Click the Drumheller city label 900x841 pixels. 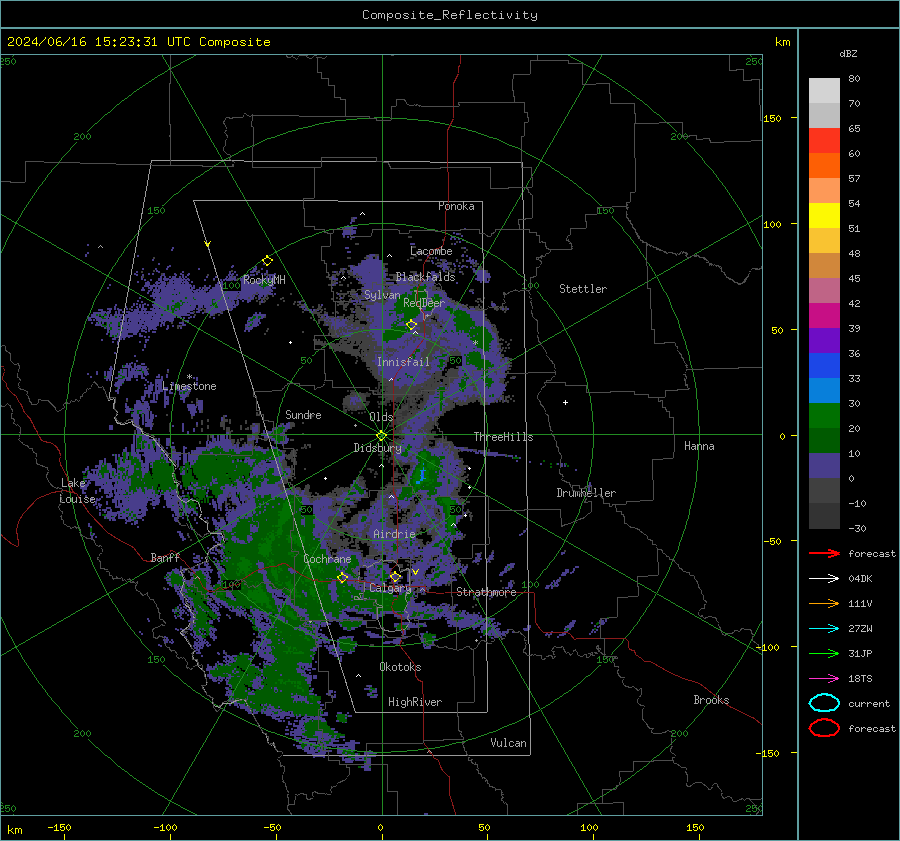click(x=586, y=493)
